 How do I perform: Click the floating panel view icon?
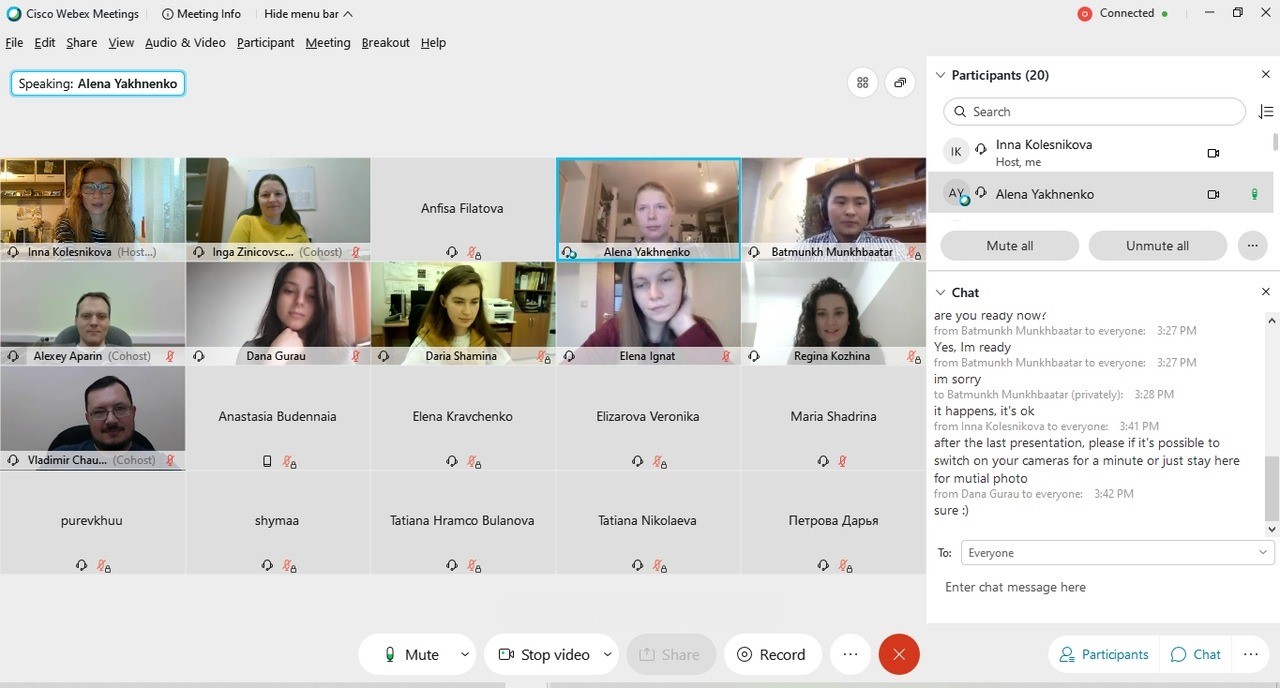900,83
